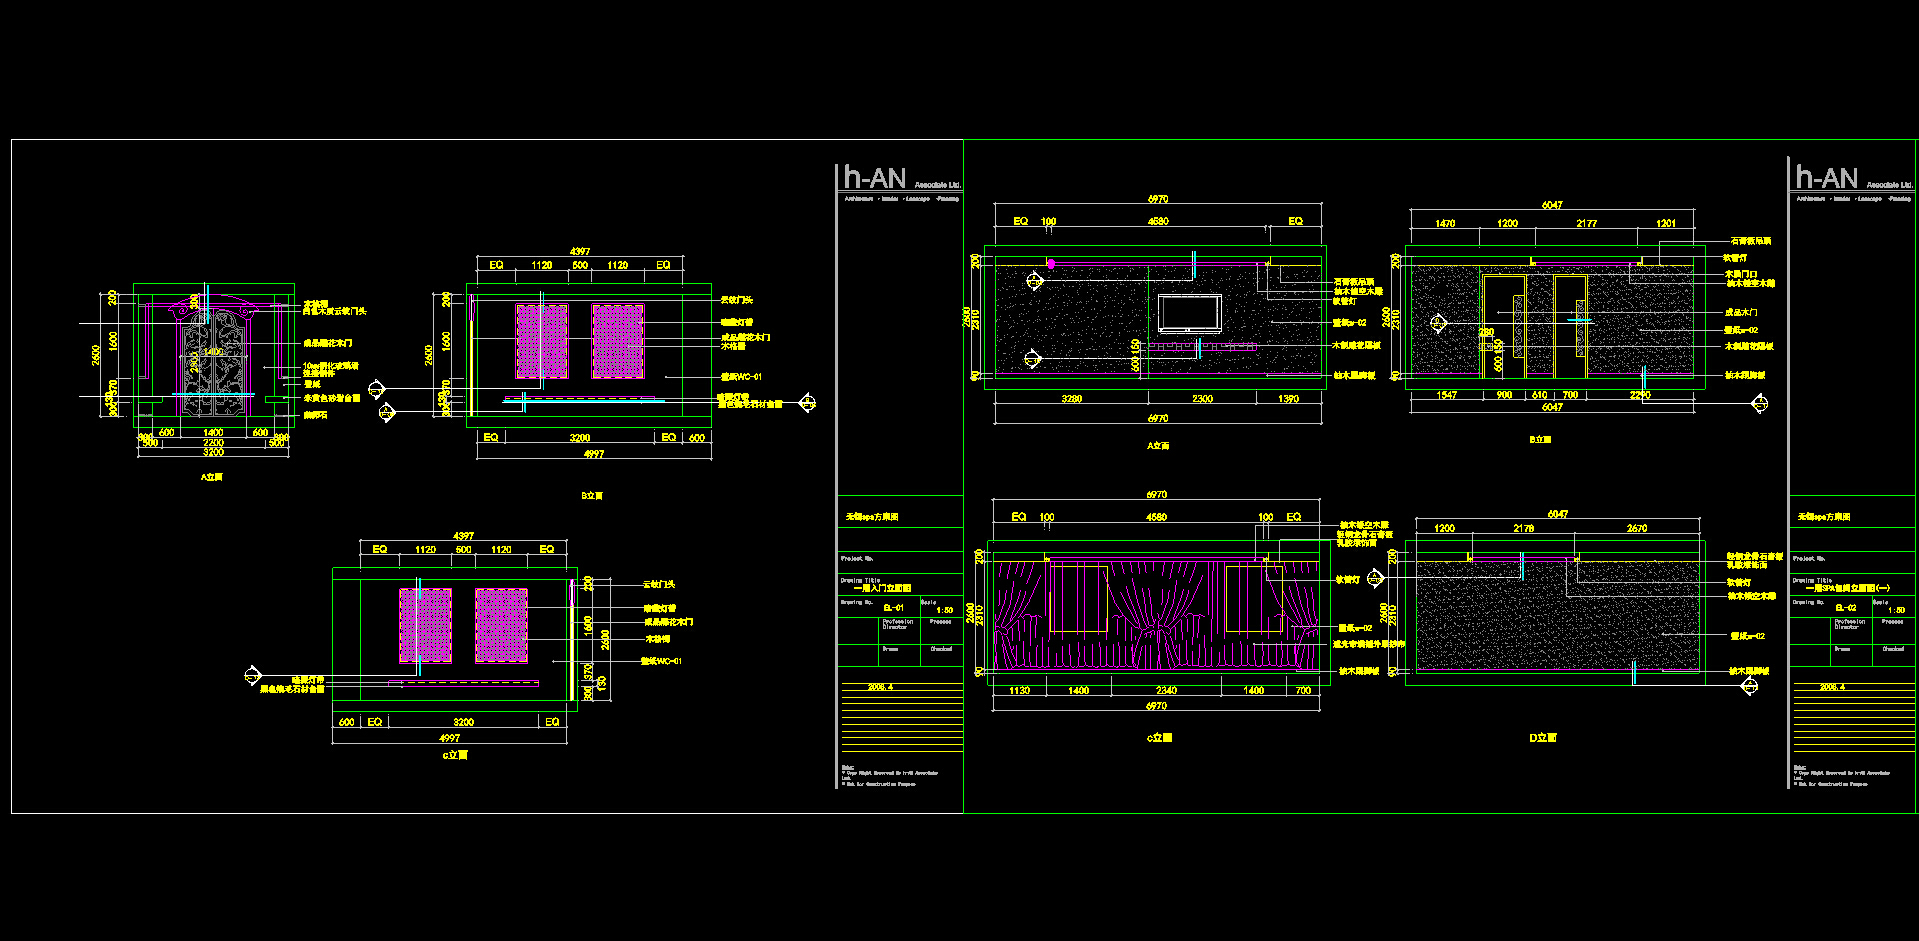Select the "610" dimension text
The image size is (1919, 941).
tap(1540, 395)
